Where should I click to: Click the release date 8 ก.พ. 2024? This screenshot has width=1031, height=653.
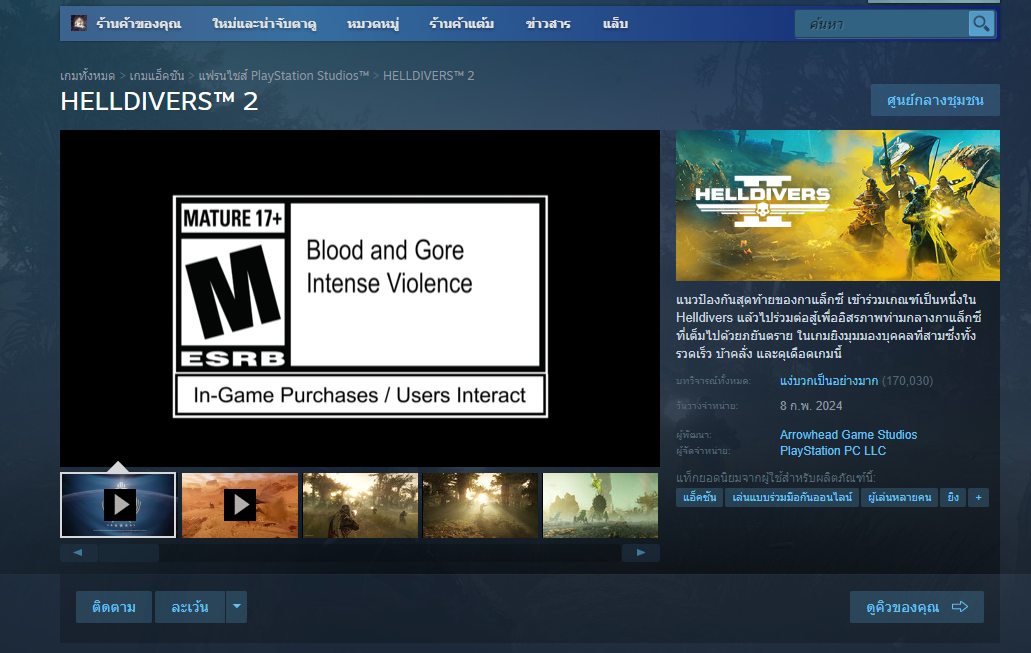[x=811, y=406]
